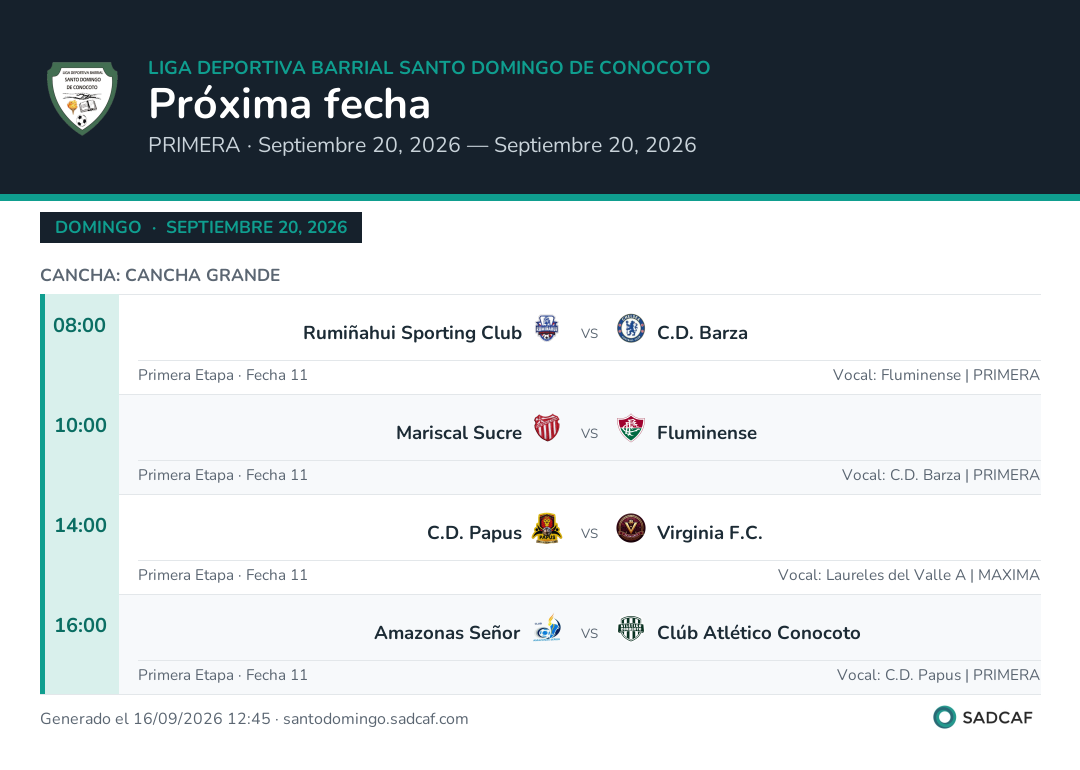Click the Rumiñahui Sporting Club crest

point(547,329)
